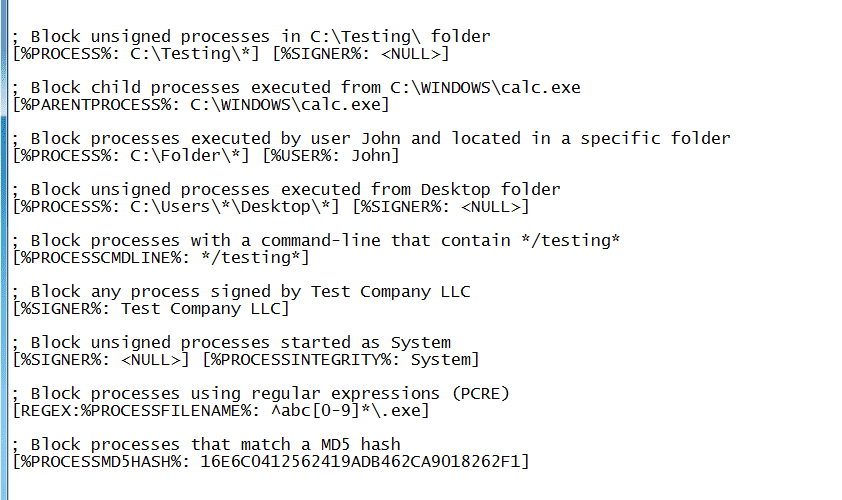Click the PARENTPROCESS calc.exe rule line

[201, 105]
